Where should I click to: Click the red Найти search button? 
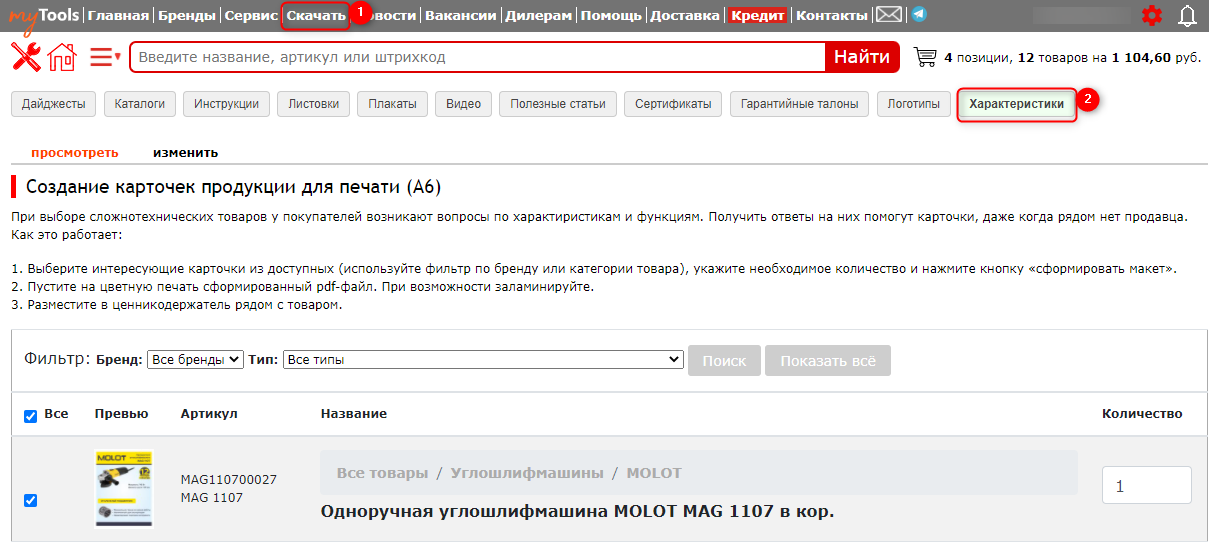point(862,57)
